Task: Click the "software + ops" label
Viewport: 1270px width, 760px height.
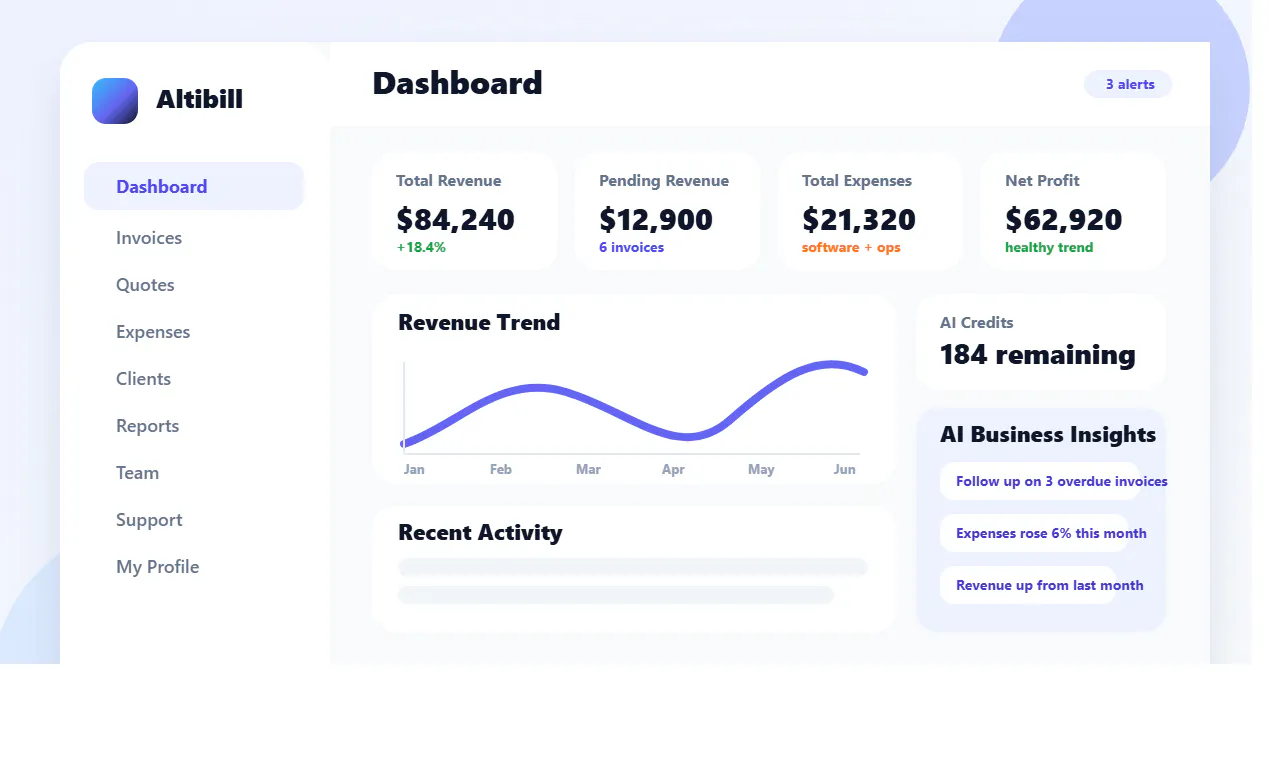Action: click(851, 247)
